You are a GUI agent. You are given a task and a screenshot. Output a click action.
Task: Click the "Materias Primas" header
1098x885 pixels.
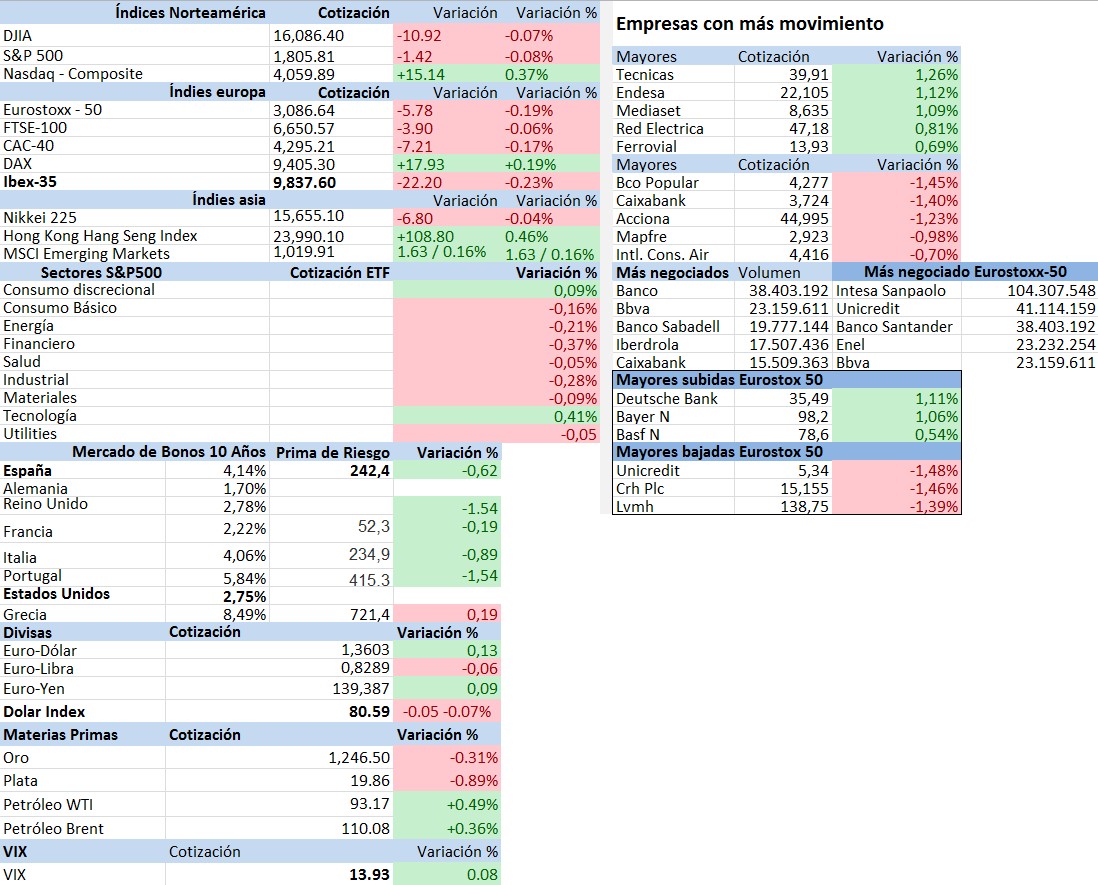click(60, 734)
